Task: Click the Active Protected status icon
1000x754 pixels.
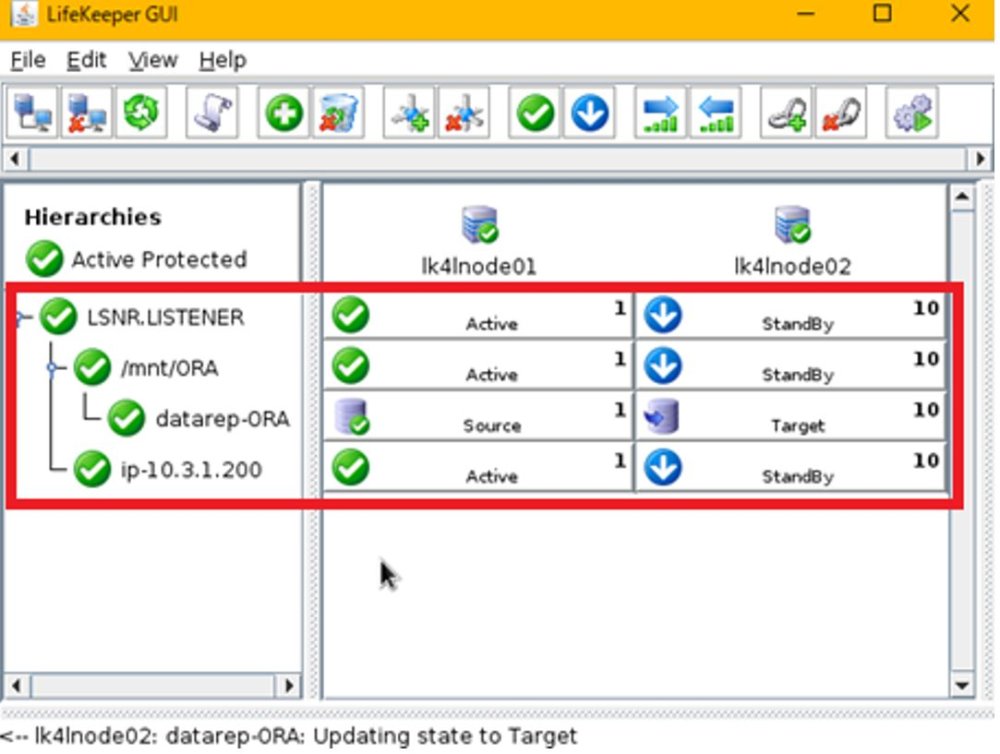Action: (x=44, y=259)
